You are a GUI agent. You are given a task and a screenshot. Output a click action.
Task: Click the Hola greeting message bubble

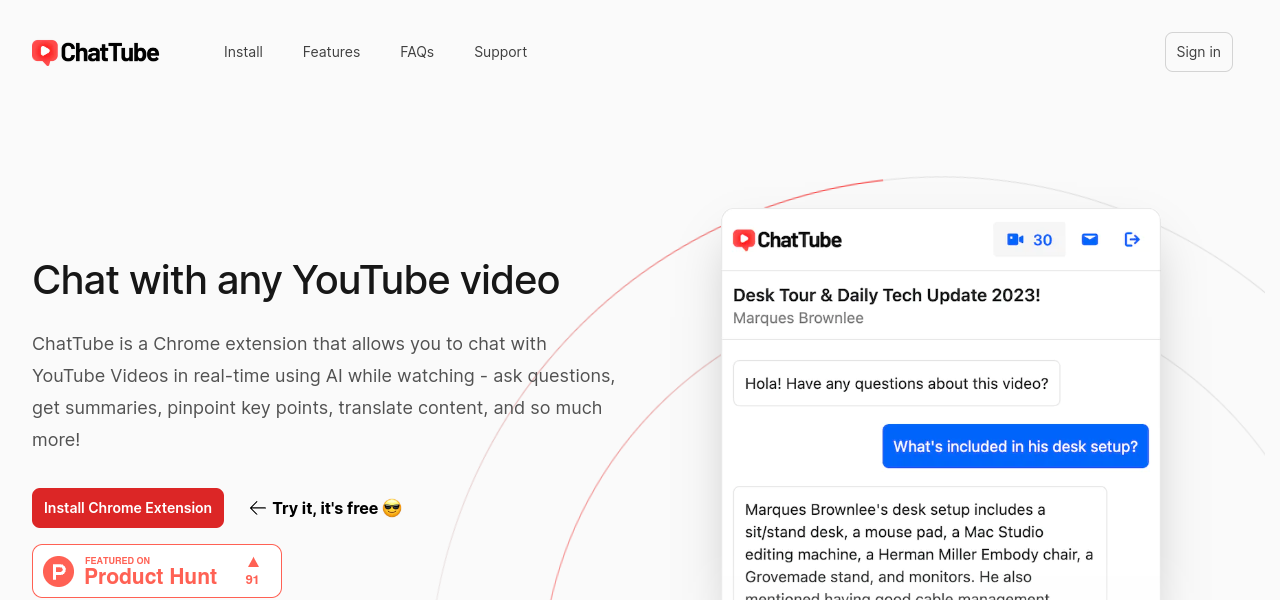click(896, 384)
